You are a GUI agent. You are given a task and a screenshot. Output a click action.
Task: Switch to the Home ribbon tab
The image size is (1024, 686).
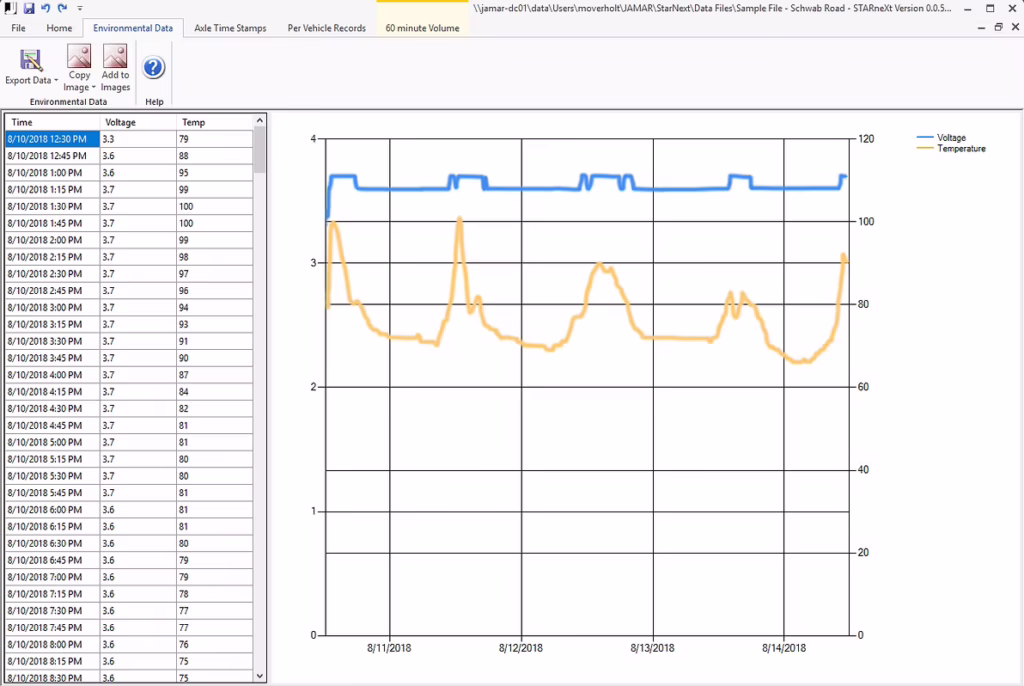(59, 28)
